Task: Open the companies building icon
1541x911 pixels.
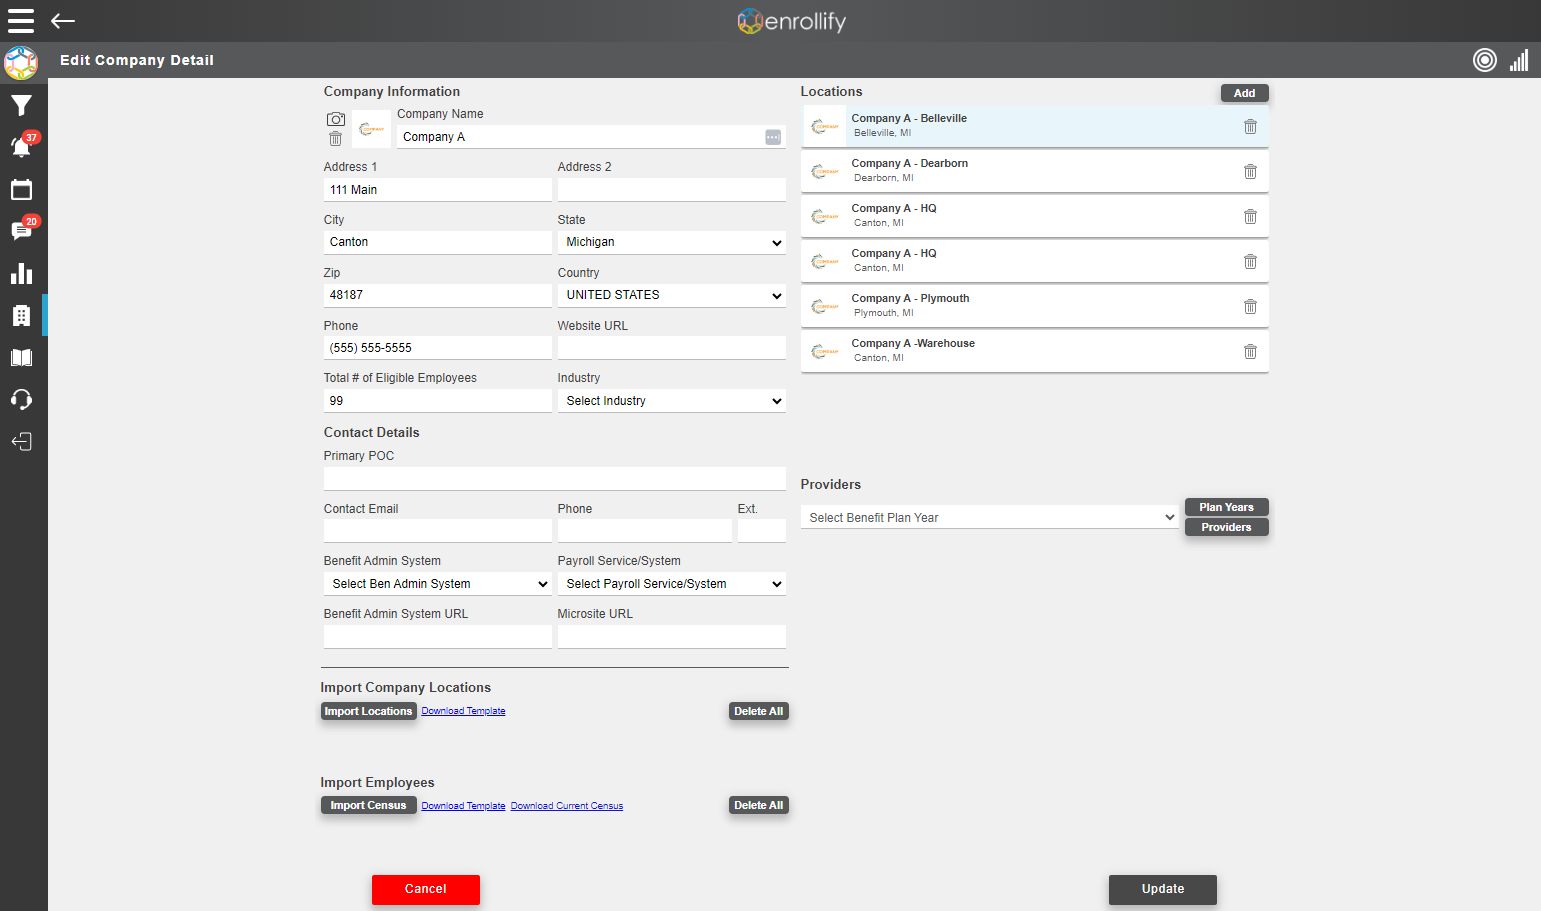Action: point(21,315)
